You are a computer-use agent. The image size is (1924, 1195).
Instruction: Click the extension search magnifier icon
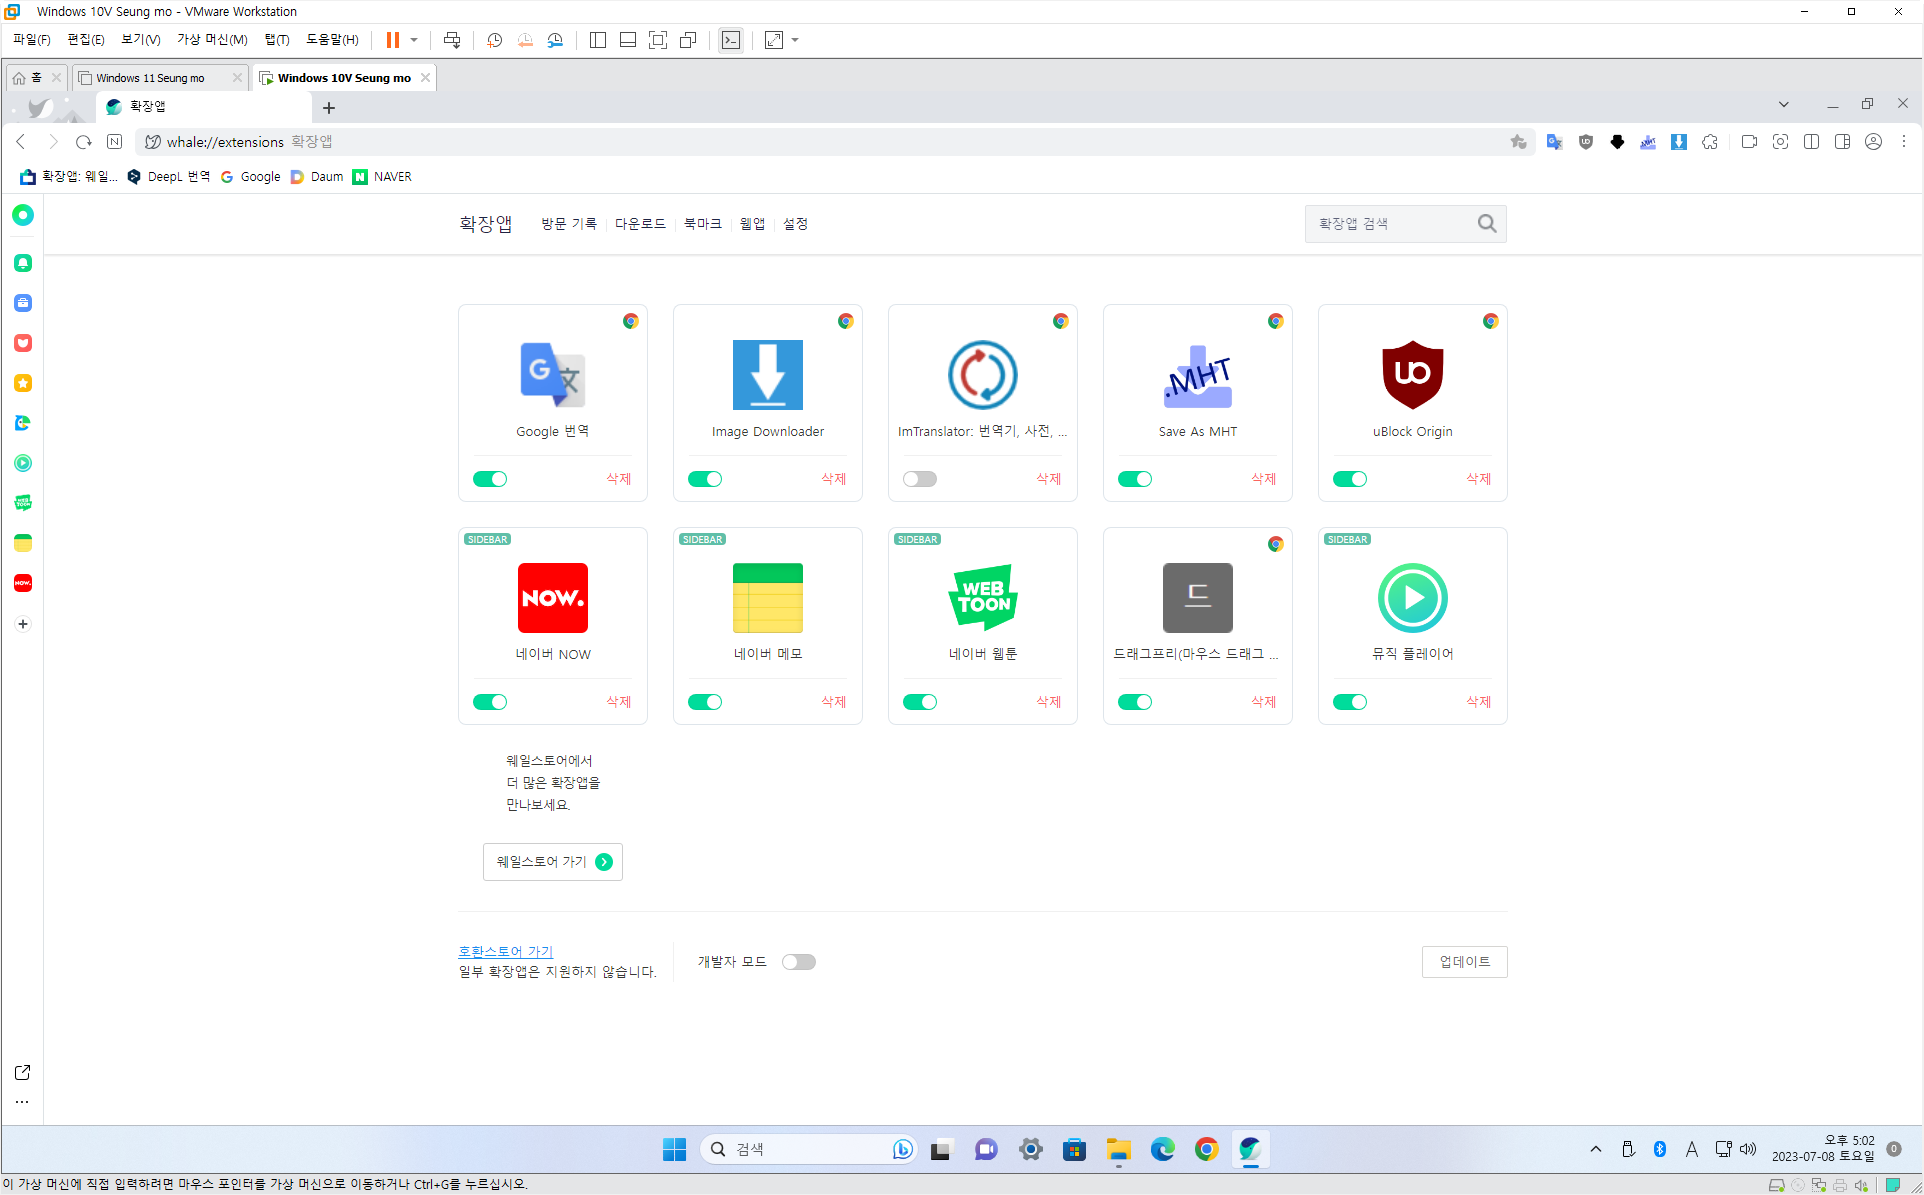[1487, 224]
